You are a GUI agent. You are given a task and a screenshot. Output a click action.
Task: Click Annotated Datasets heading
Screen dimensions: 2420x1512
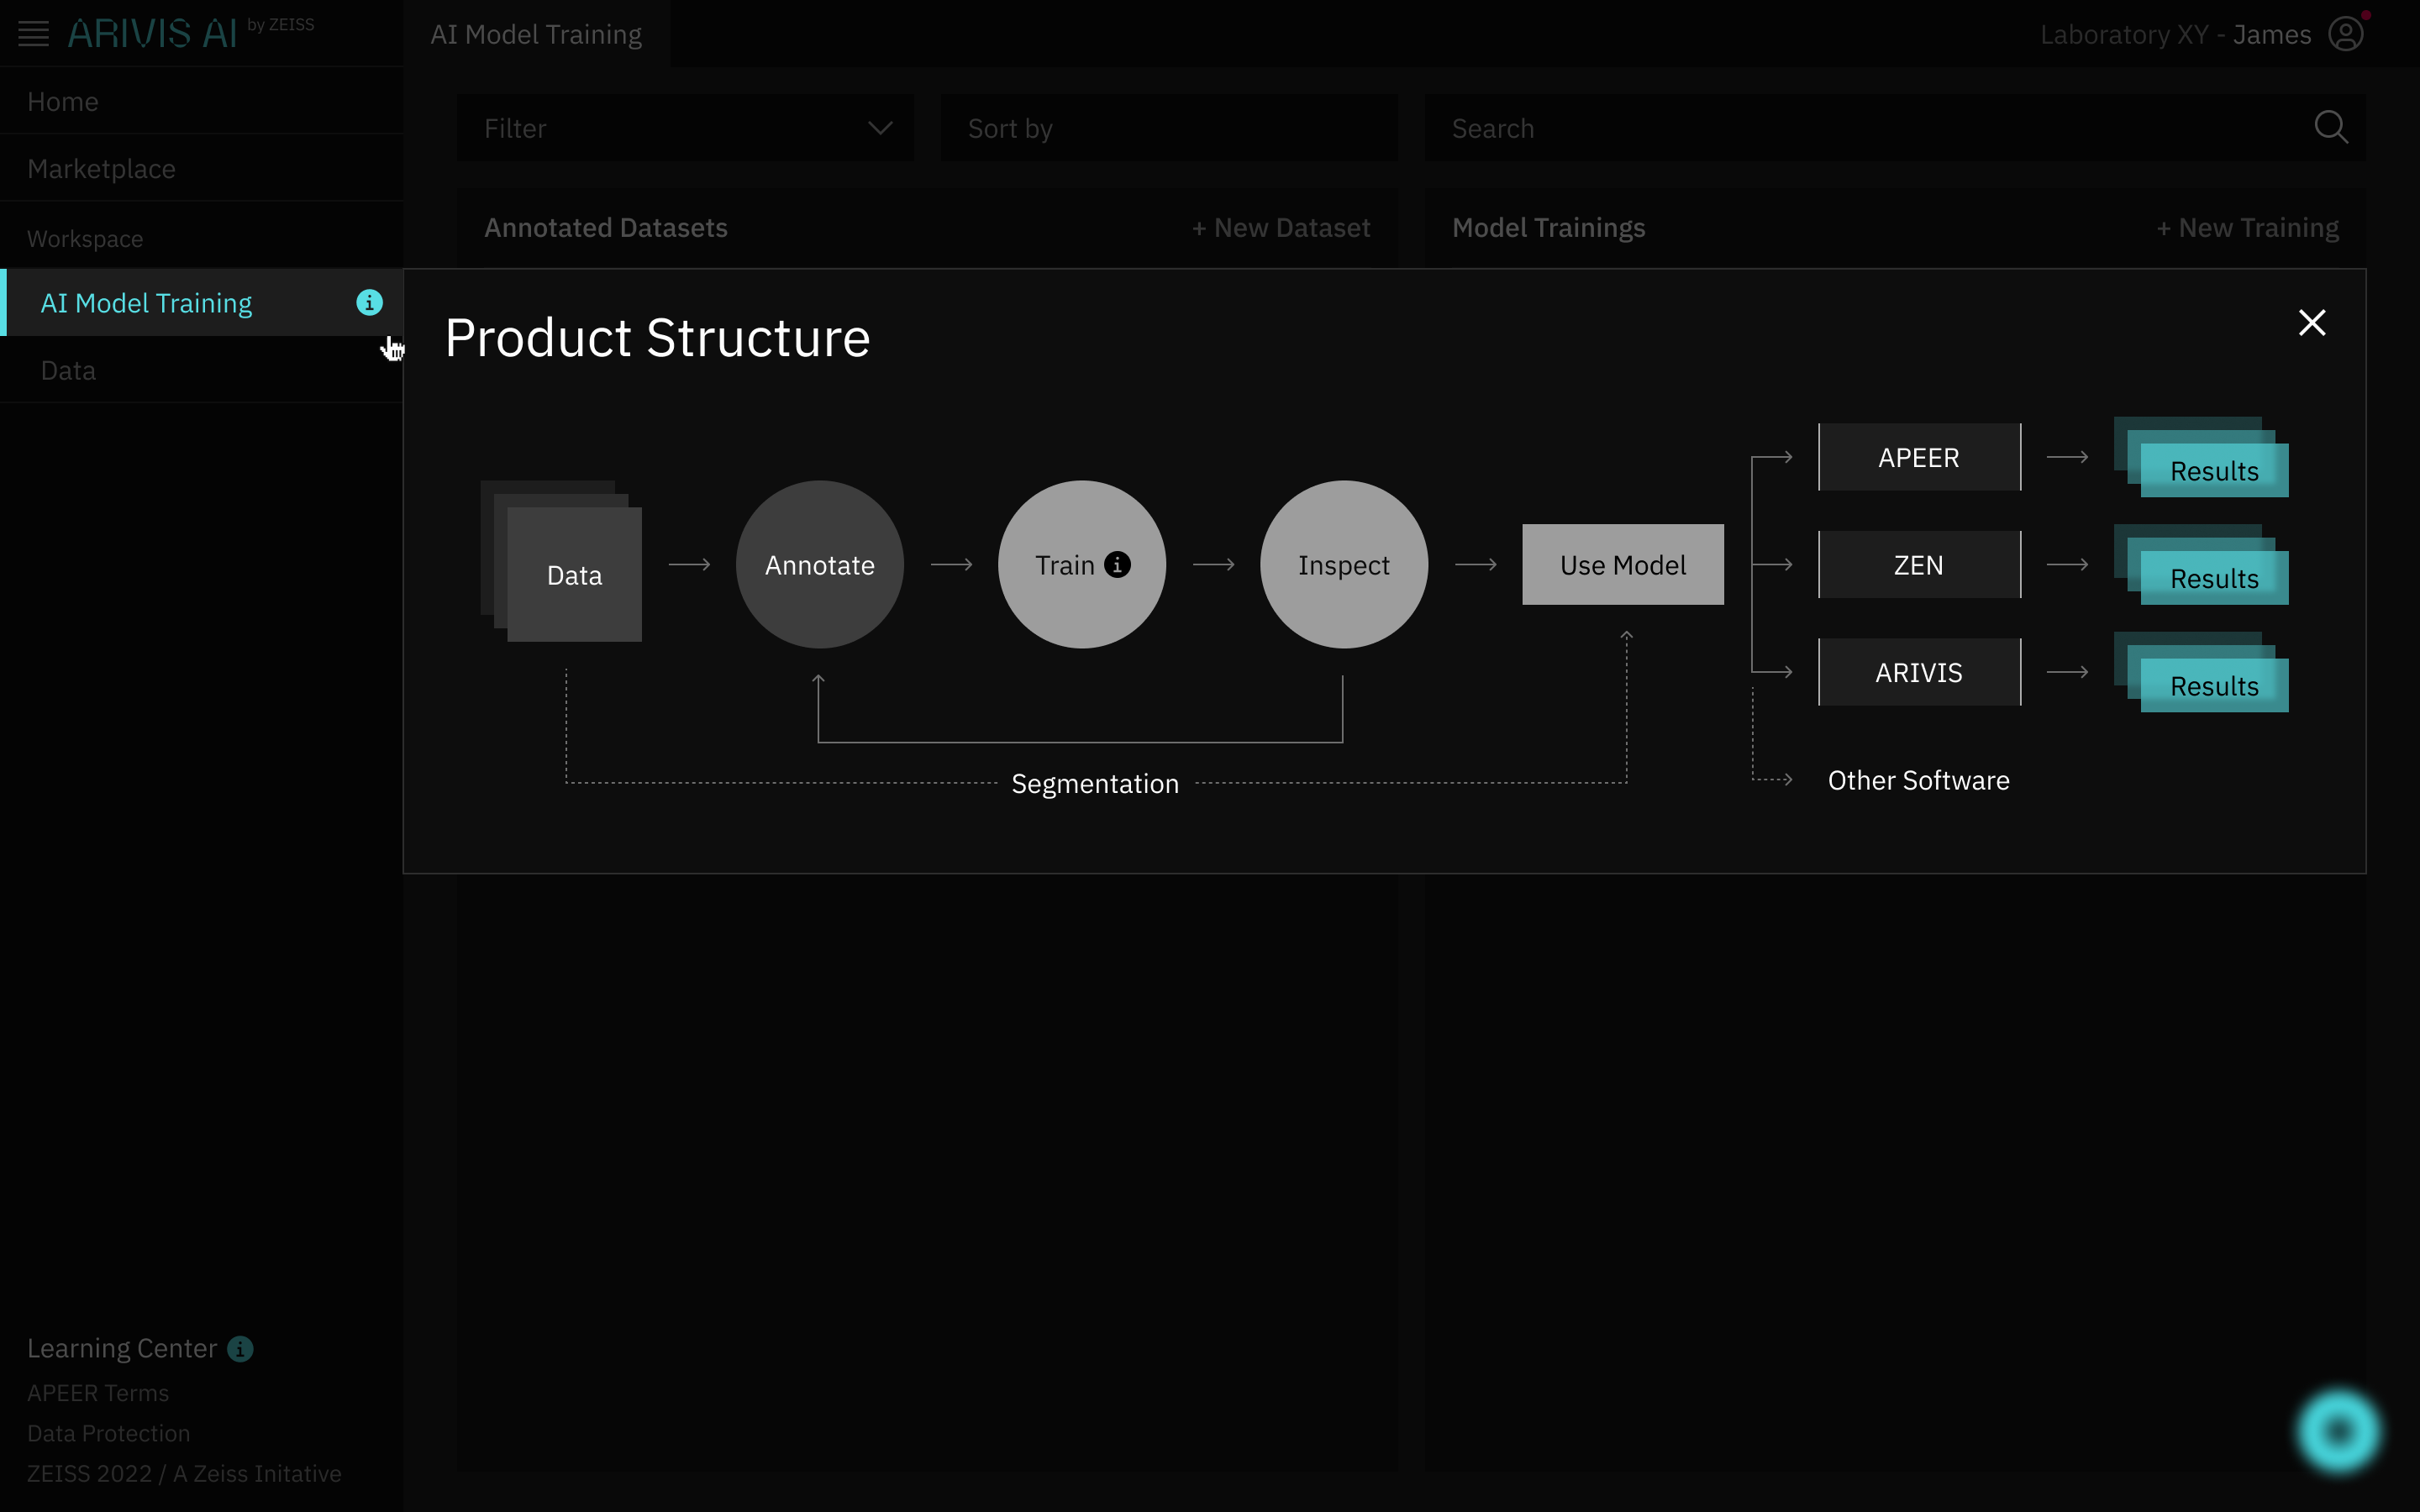[606, 228]
